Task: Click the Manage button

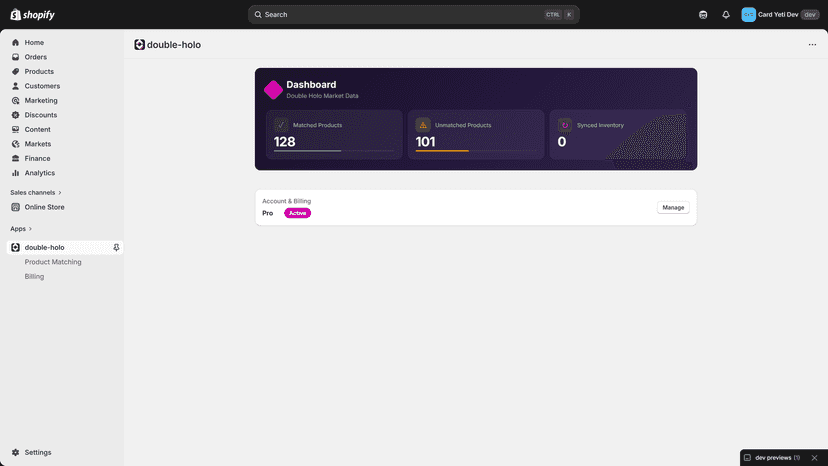Action: point(673,208)
